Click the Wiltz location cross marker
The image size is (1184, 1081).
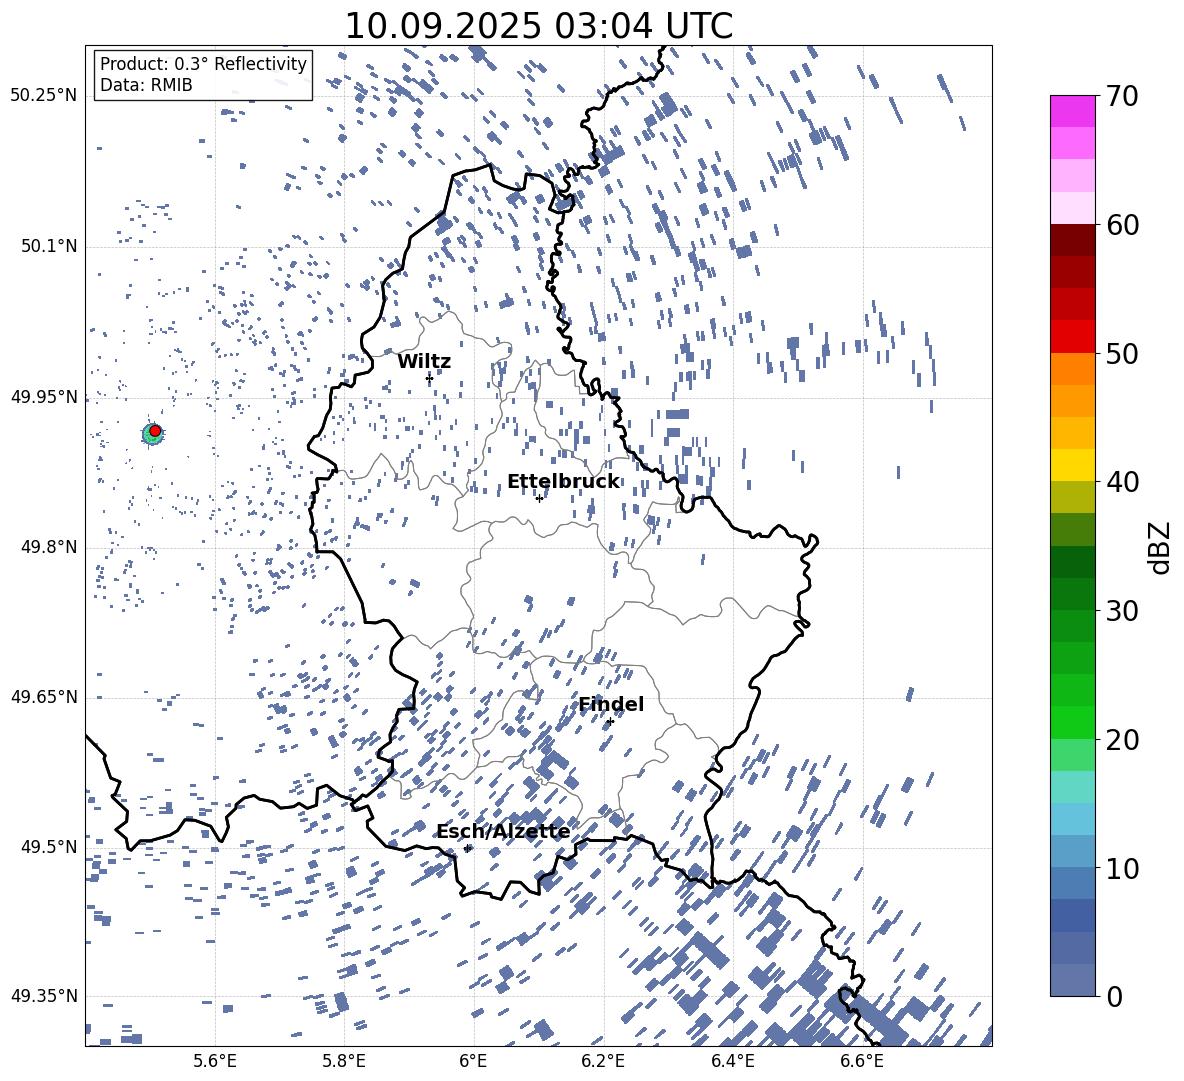[429, 378]
